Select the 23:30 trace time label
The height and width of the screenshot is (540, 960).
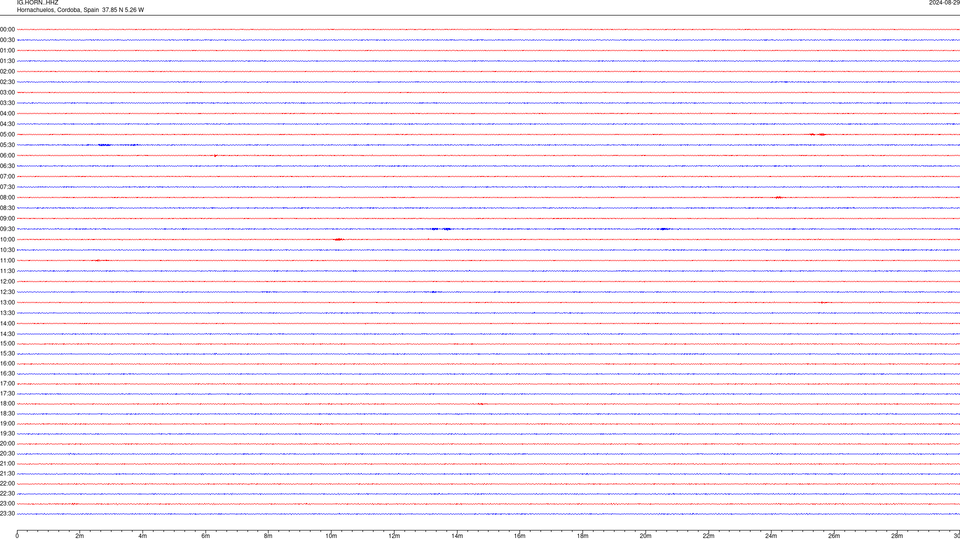click(x=7, y=514)
